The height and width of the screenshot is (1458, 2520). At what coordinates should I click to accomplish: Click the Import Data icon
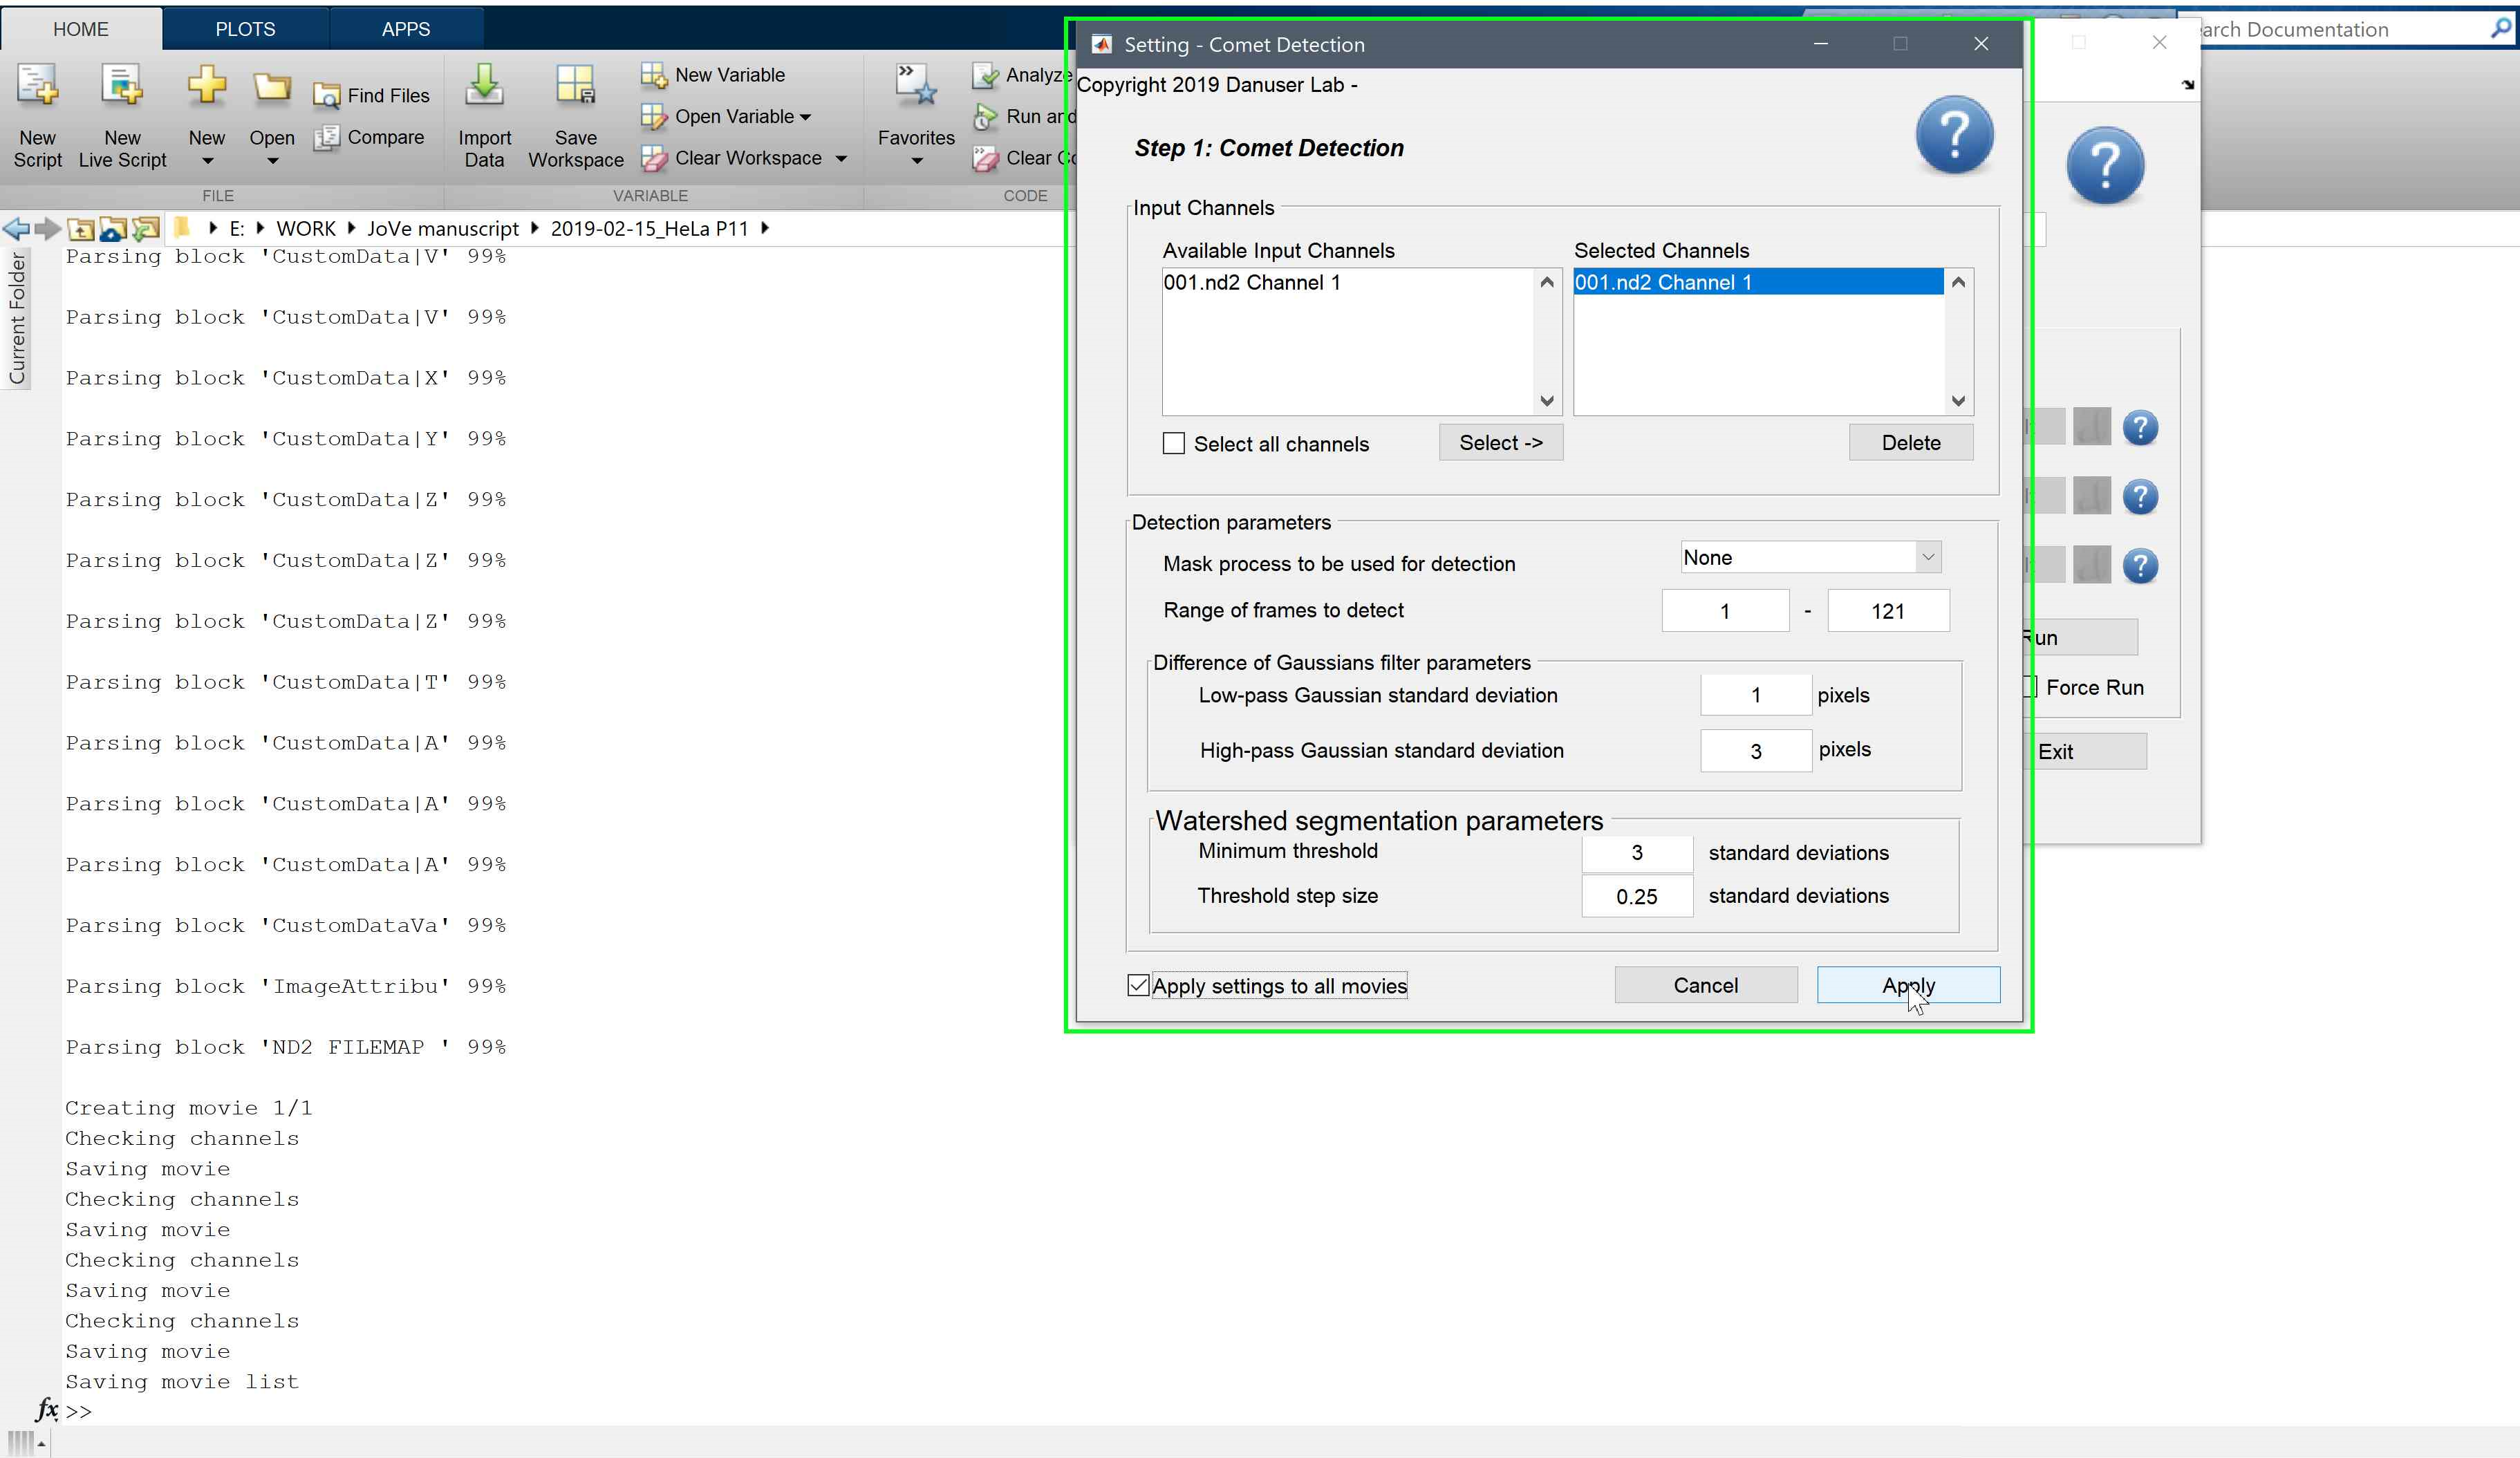pos(484,88)
